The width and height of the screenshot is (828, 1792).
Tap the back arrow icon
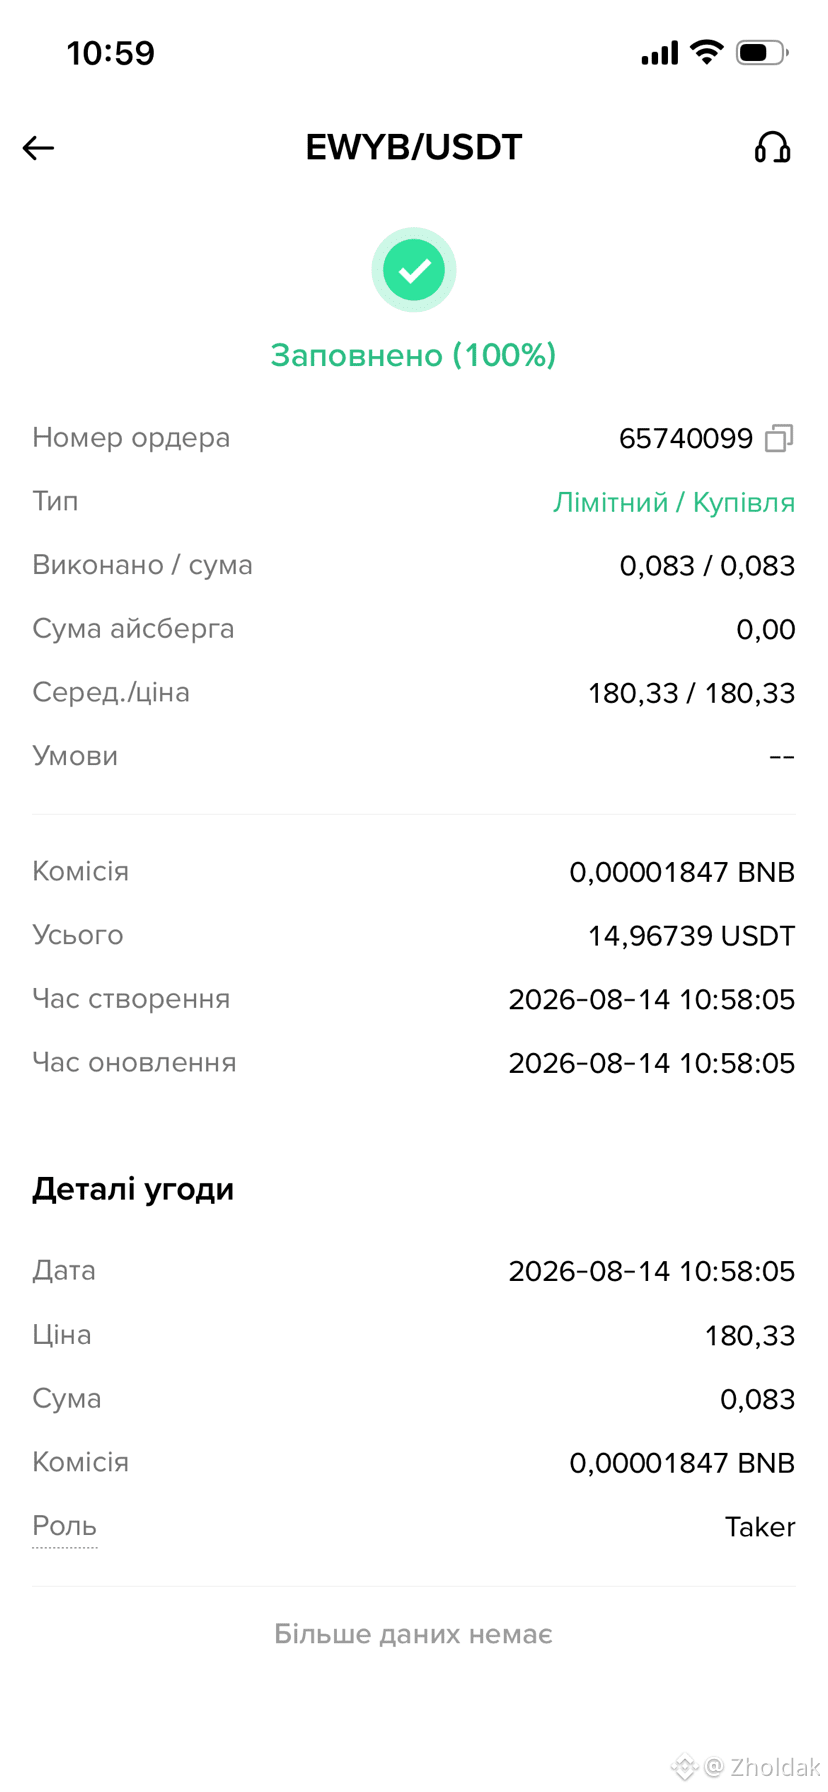click(x=38, y=148)
